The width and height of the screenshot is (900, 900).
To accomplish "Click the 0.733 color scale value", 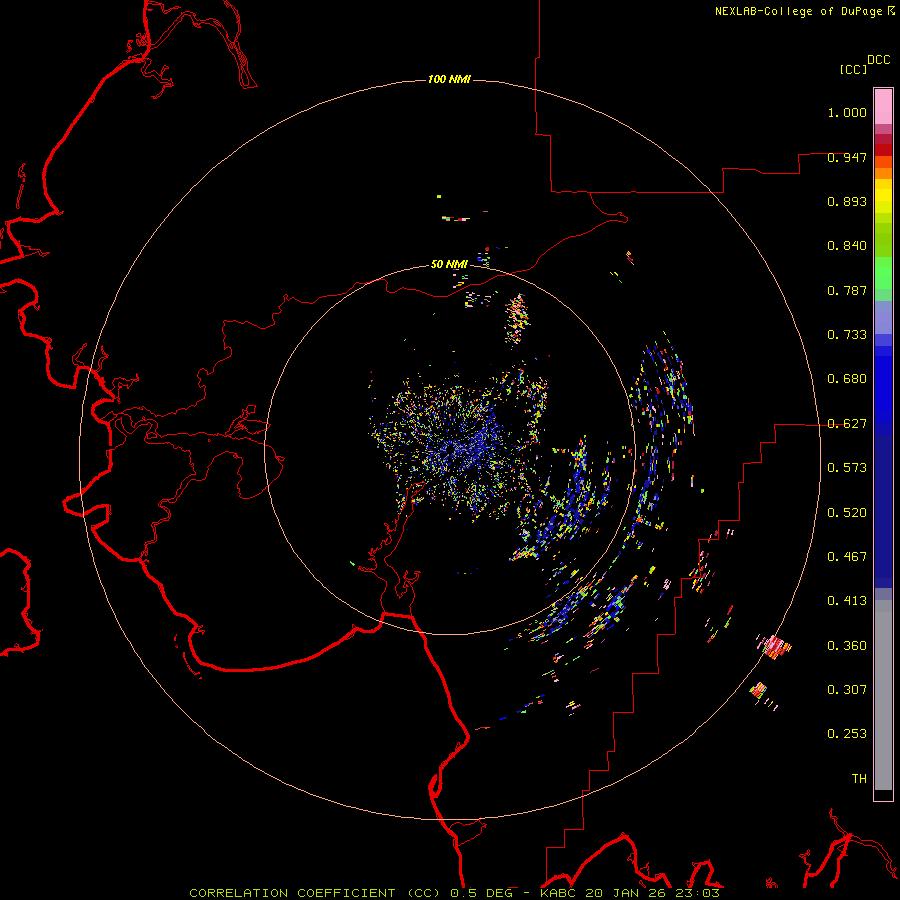I will click(x=847, y=335).
